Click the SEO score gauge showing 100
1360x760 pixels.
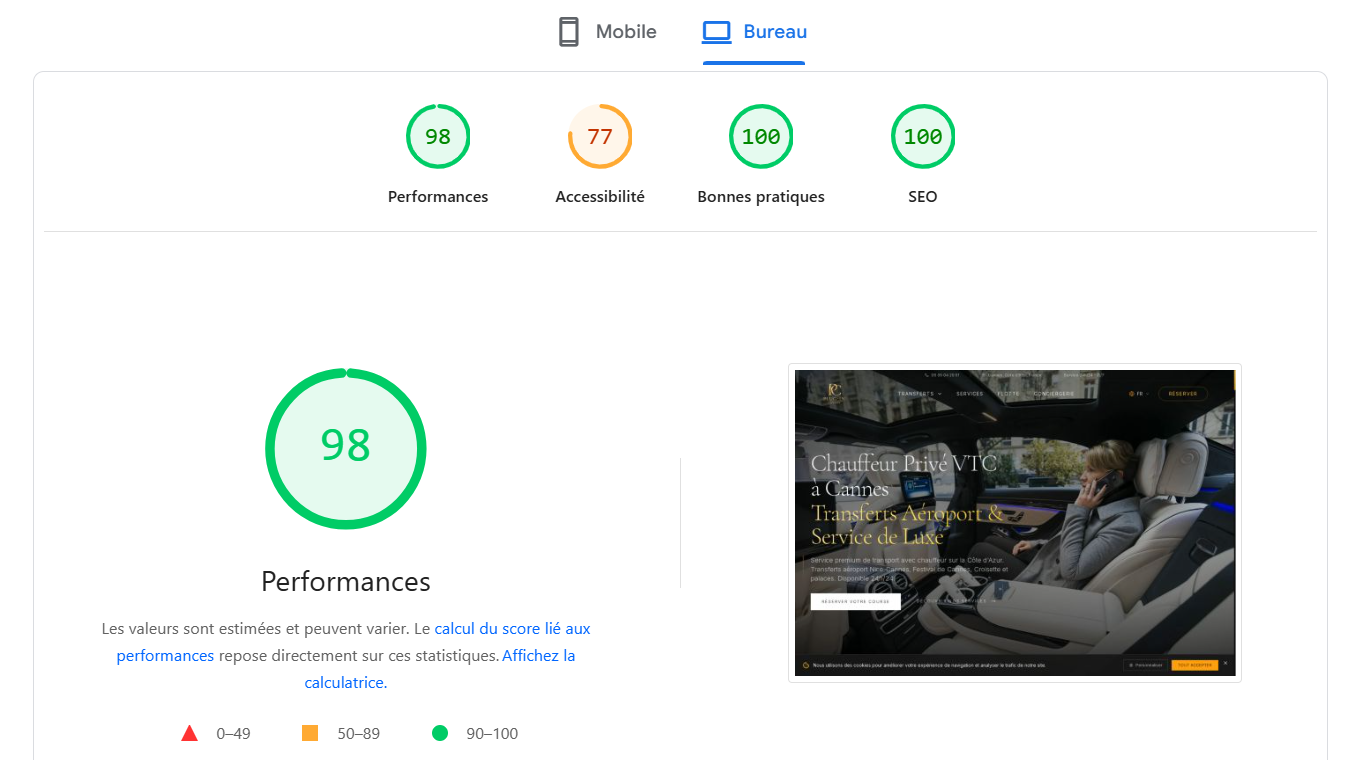tap(922, 136)
